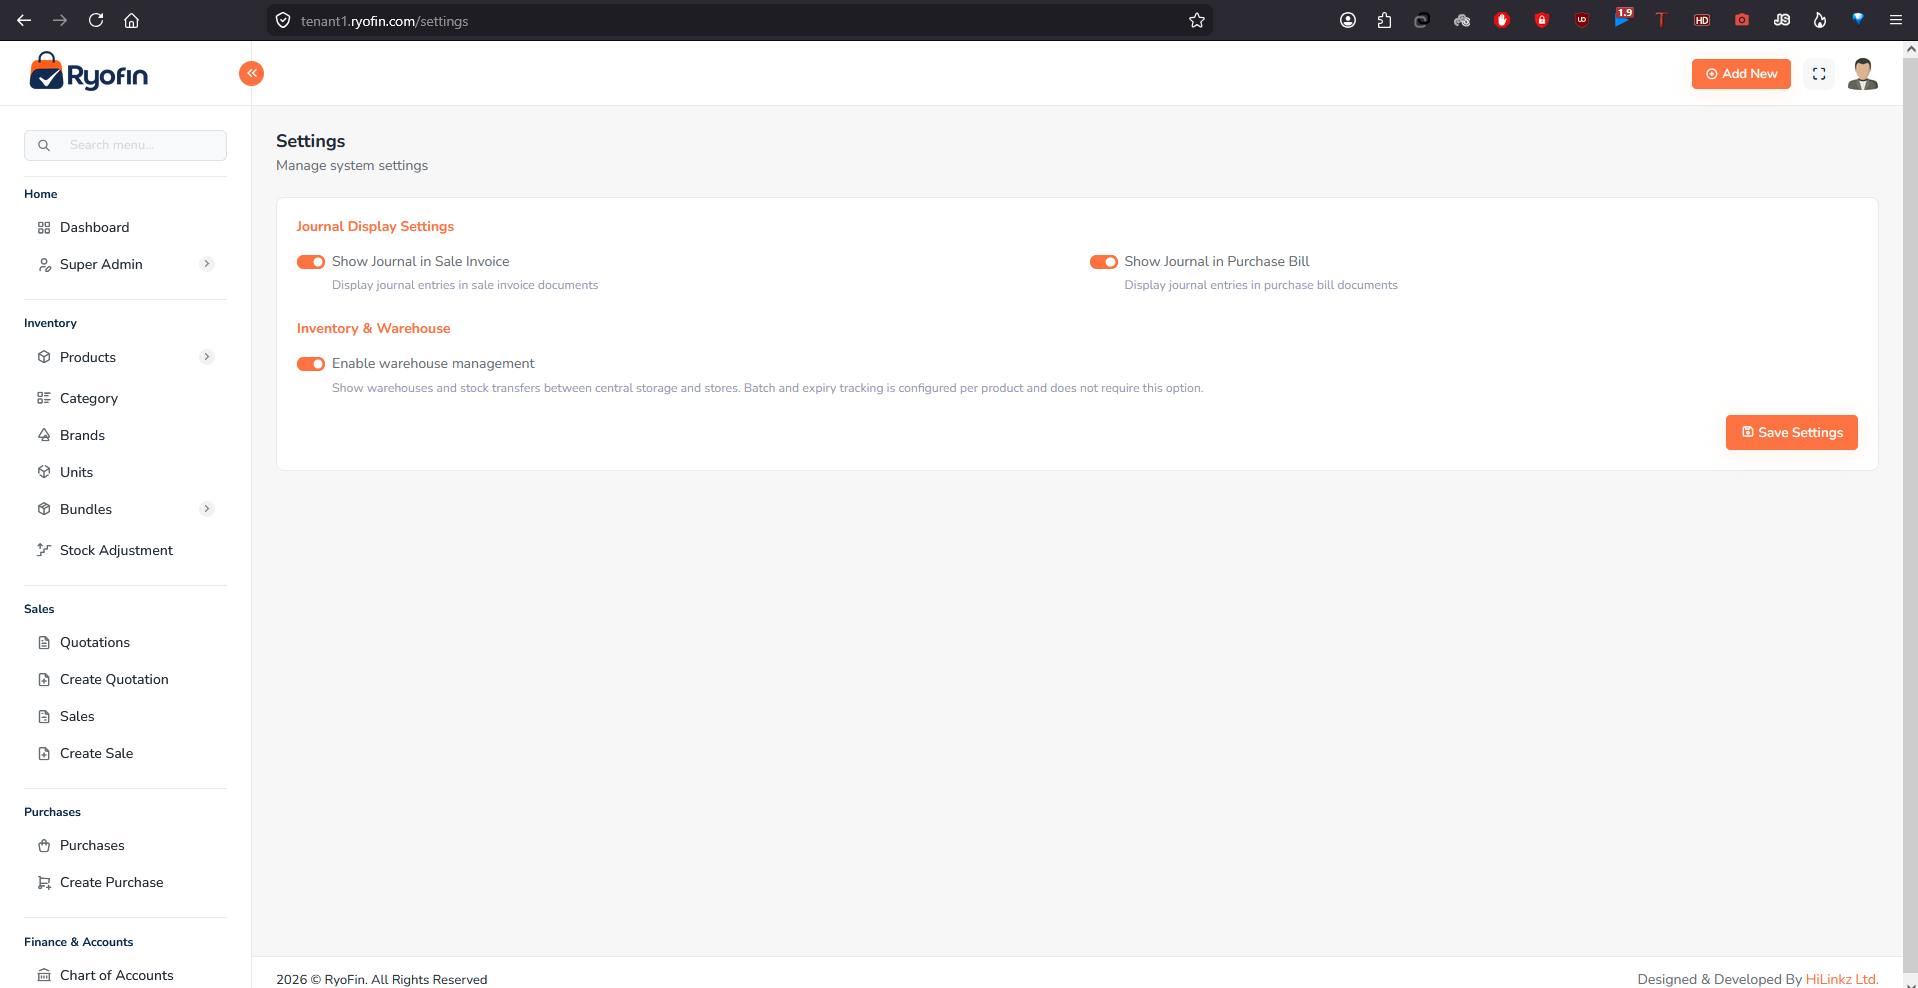Image resolution: width=1918 pixels, height=988 pixels.
Task: Click the browser address bar URL
Action: tap(384, 21)
